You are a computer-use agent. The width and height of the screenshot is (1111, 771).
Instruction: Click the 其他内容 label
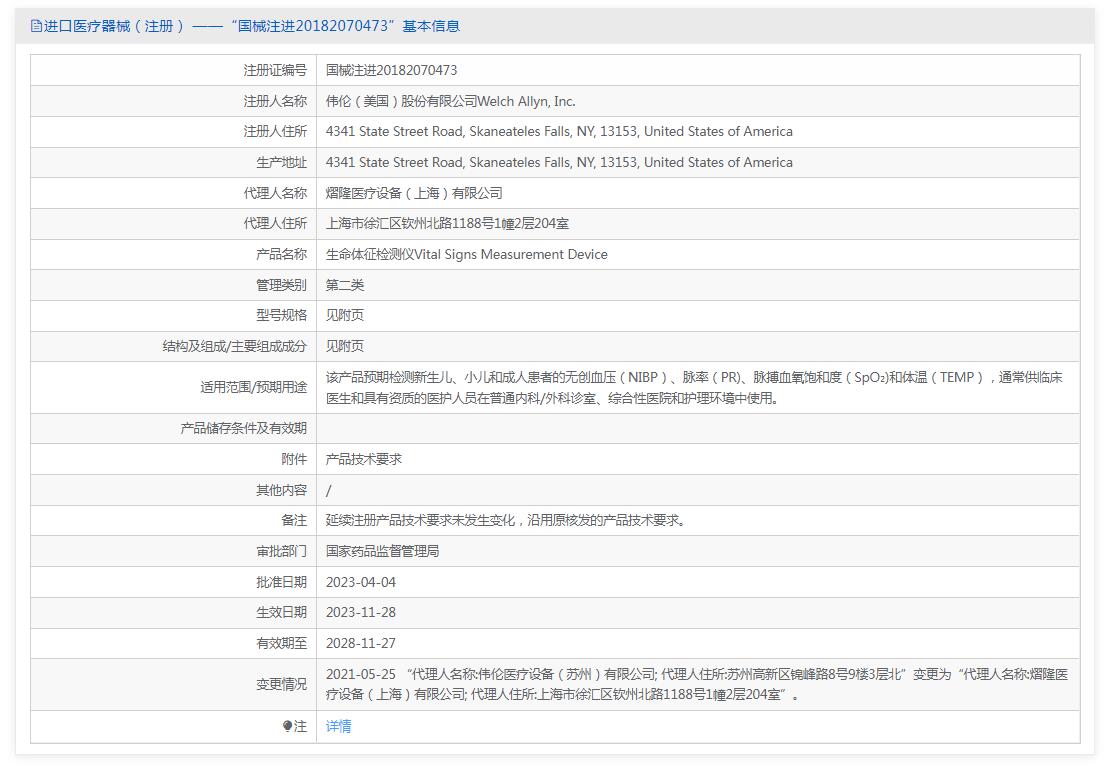(x=281, y=490)
